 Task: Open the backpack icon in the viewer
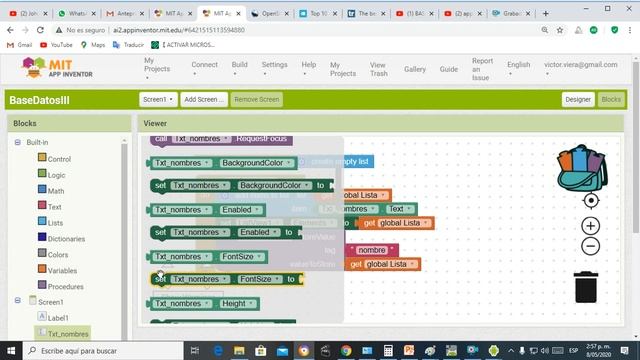pyautogui.click(x=582, y=168)
